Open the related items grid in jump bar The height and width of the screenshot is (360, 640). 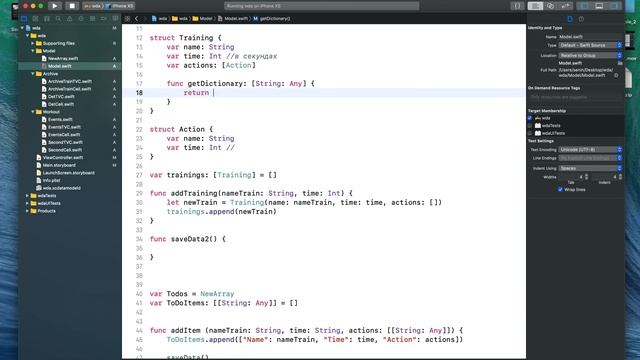[x=127, y=19]
